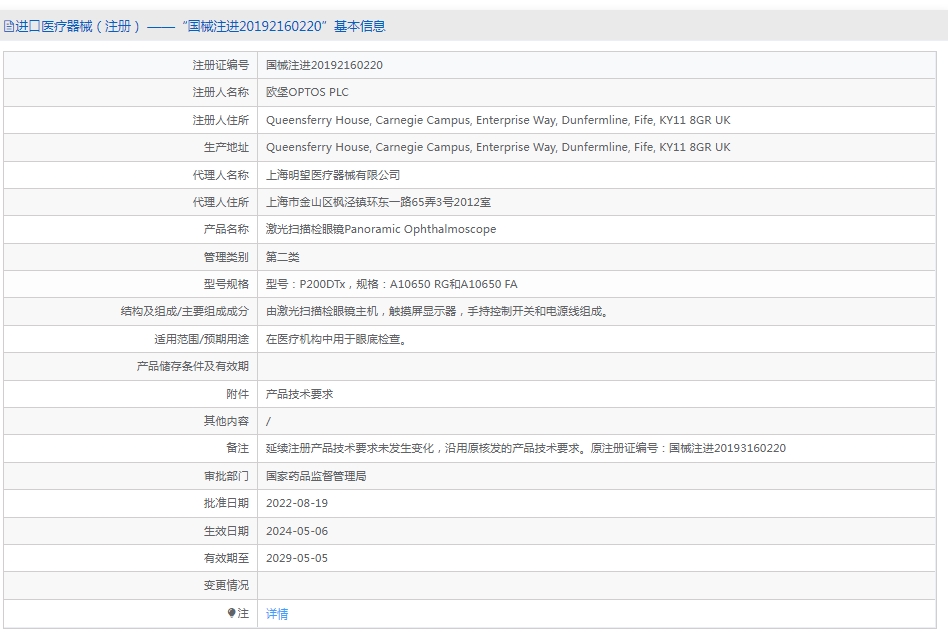Select the 第二类 value

(282, 257)
